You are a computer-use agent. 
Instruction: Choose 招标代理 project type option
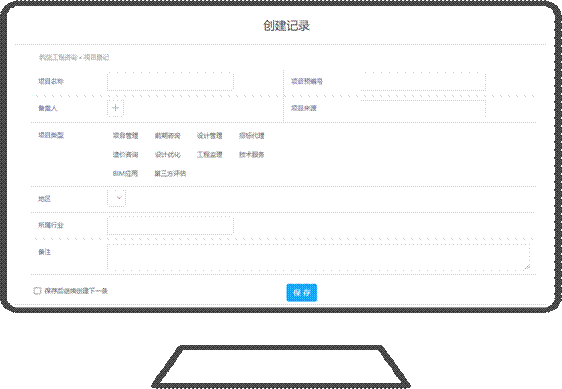pyautogui.click(x=252, y=136)
